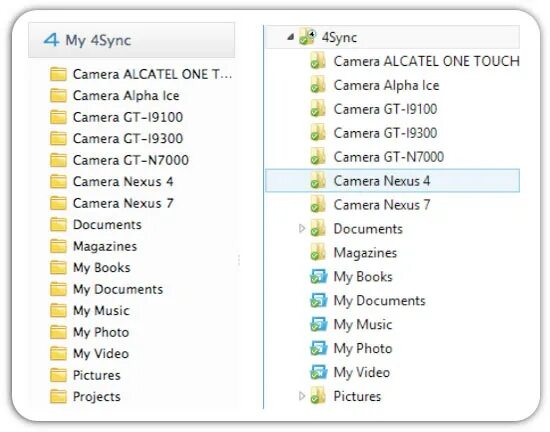Select Camera Nexus 4 in right tree
Viewport: 550px width, 432px height.
pyautogui.click(x=393, y=181)
